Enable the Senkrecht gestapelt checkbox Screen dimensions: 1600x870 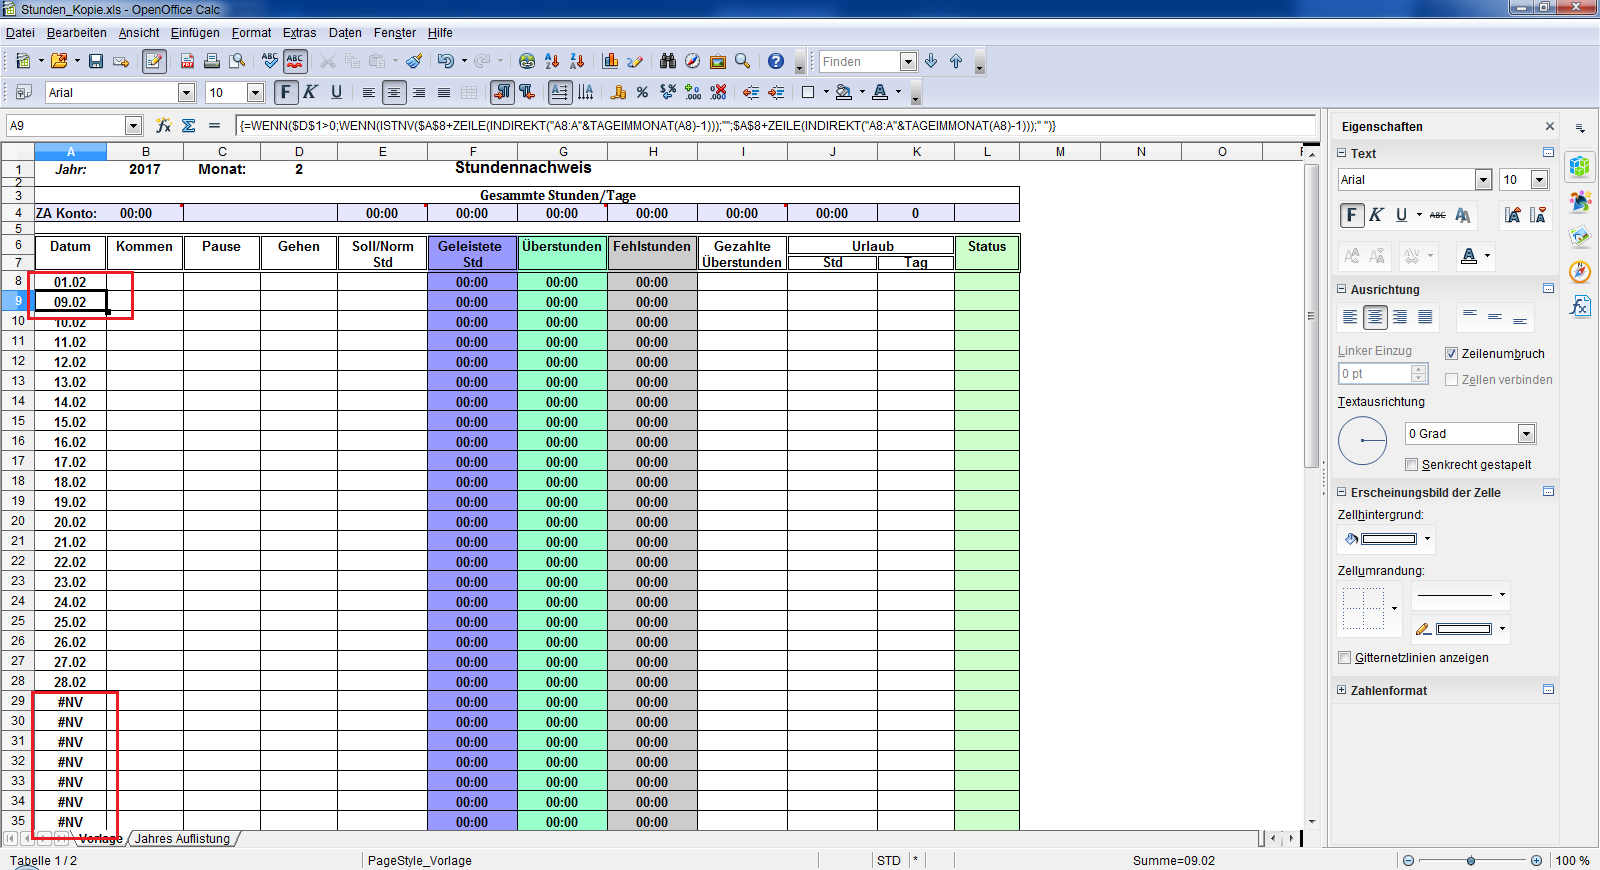[1411, 465]
